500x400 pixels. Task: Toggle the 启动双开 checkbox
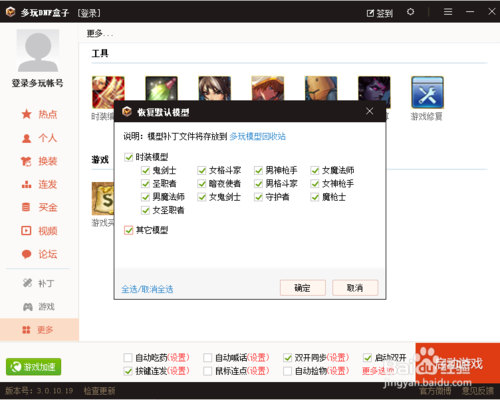[367, 358]
